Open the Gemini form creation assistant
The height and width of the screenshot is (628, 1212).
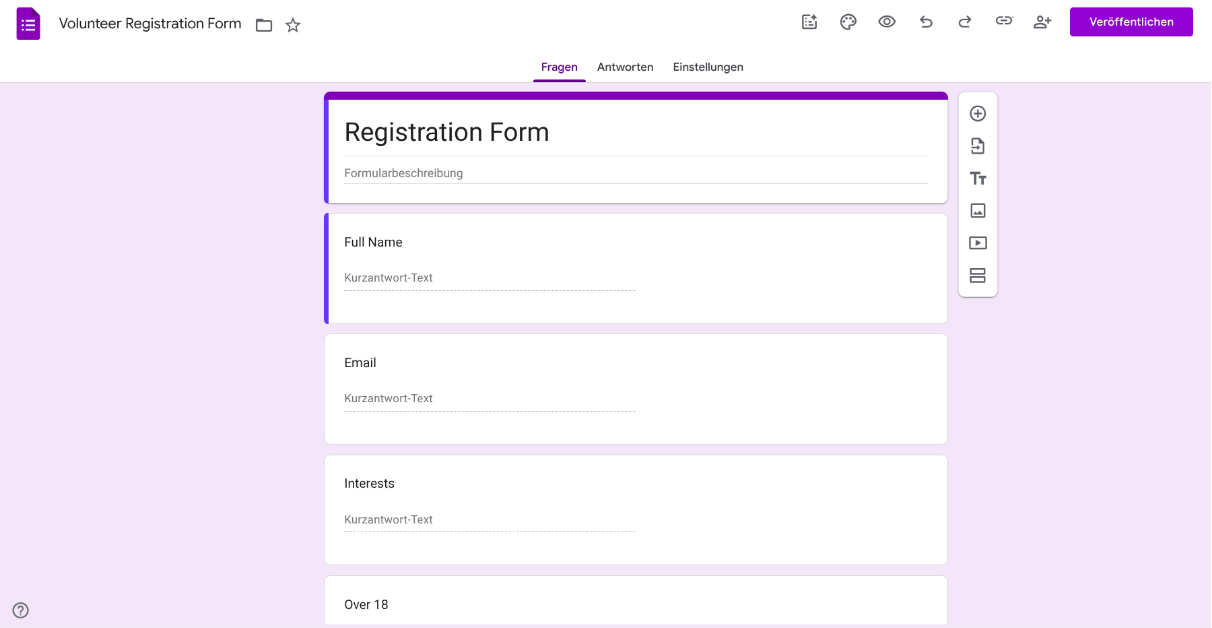[809, 21]
